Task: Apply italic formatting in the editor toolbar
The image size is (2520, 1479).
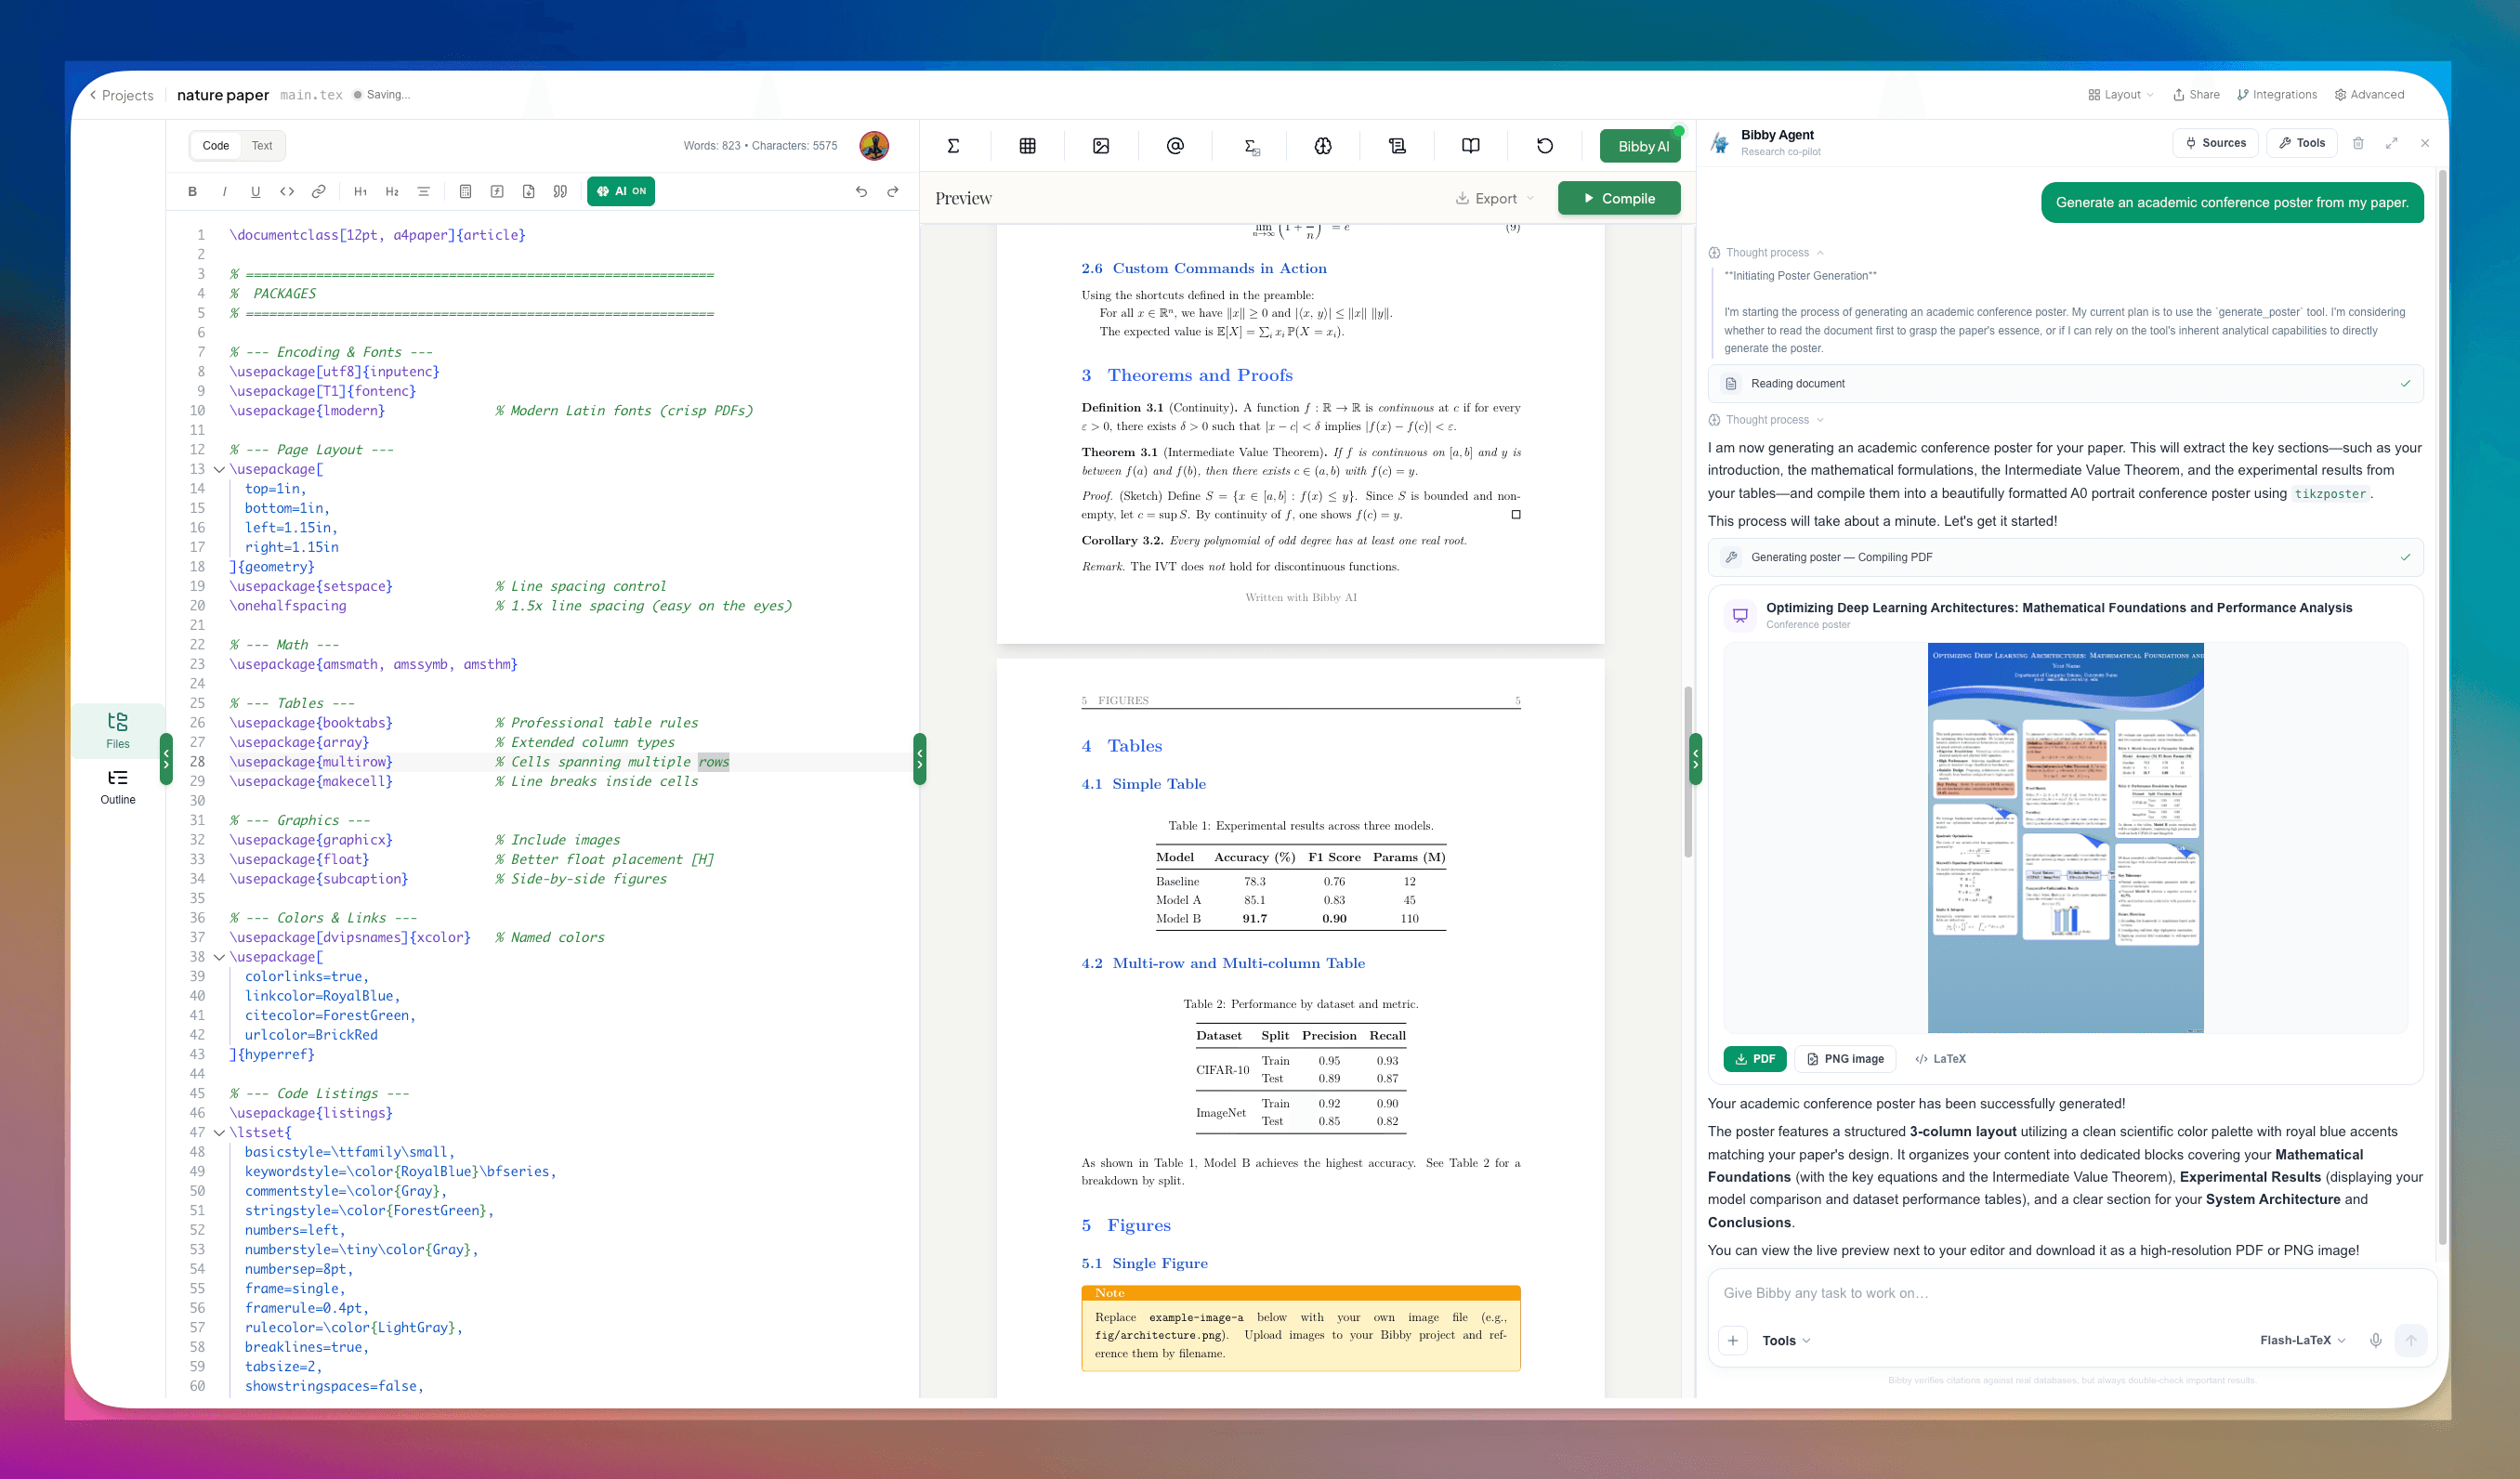Action: [224, 191]
